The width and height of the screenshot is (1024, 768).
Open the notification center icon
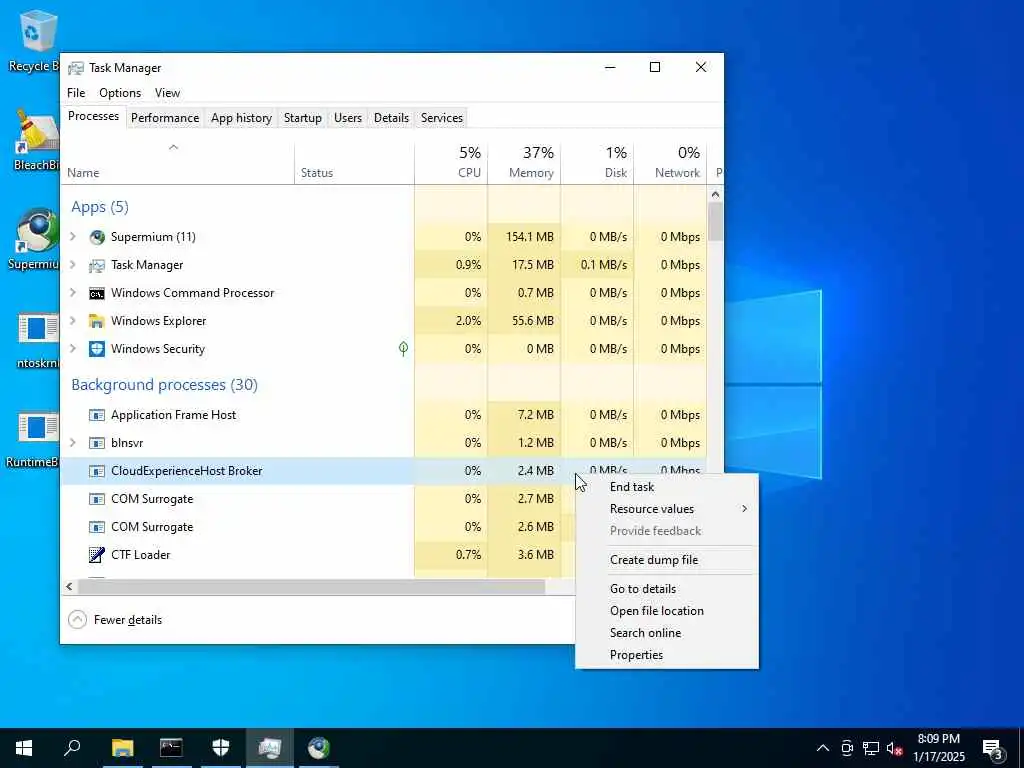pos(993,748)
